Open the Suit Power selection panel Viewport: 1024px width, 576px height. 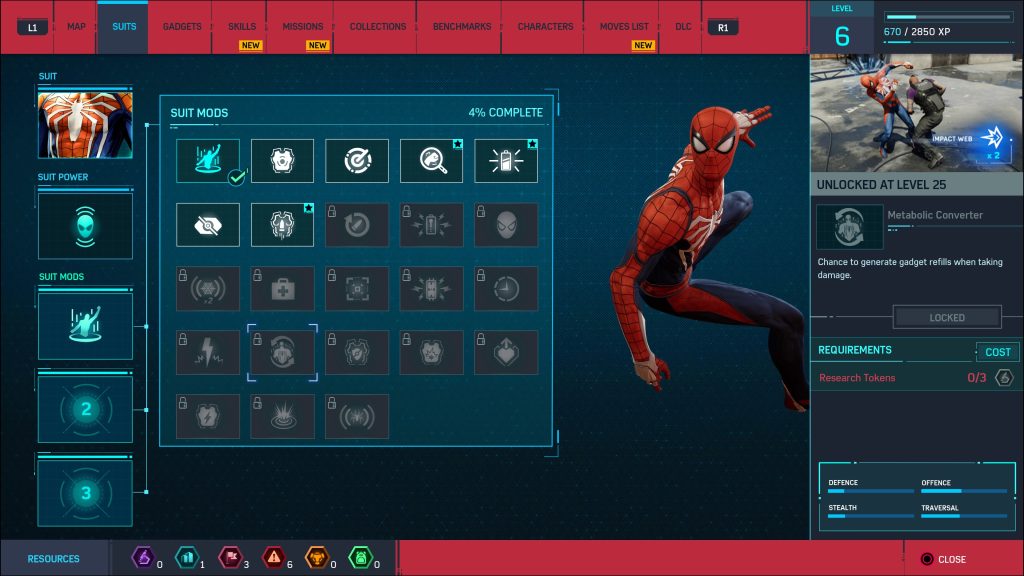click(85, 225)
